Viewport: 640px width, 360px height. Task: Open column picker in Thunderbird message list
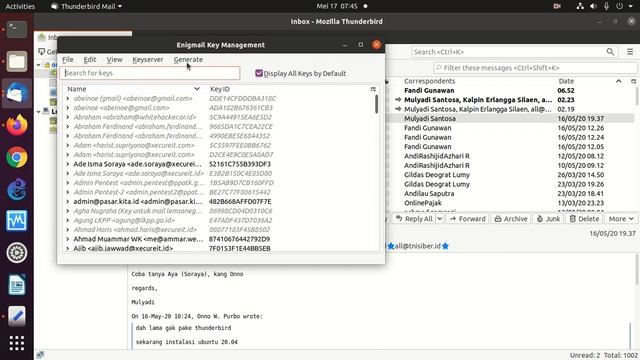(633, 81)
